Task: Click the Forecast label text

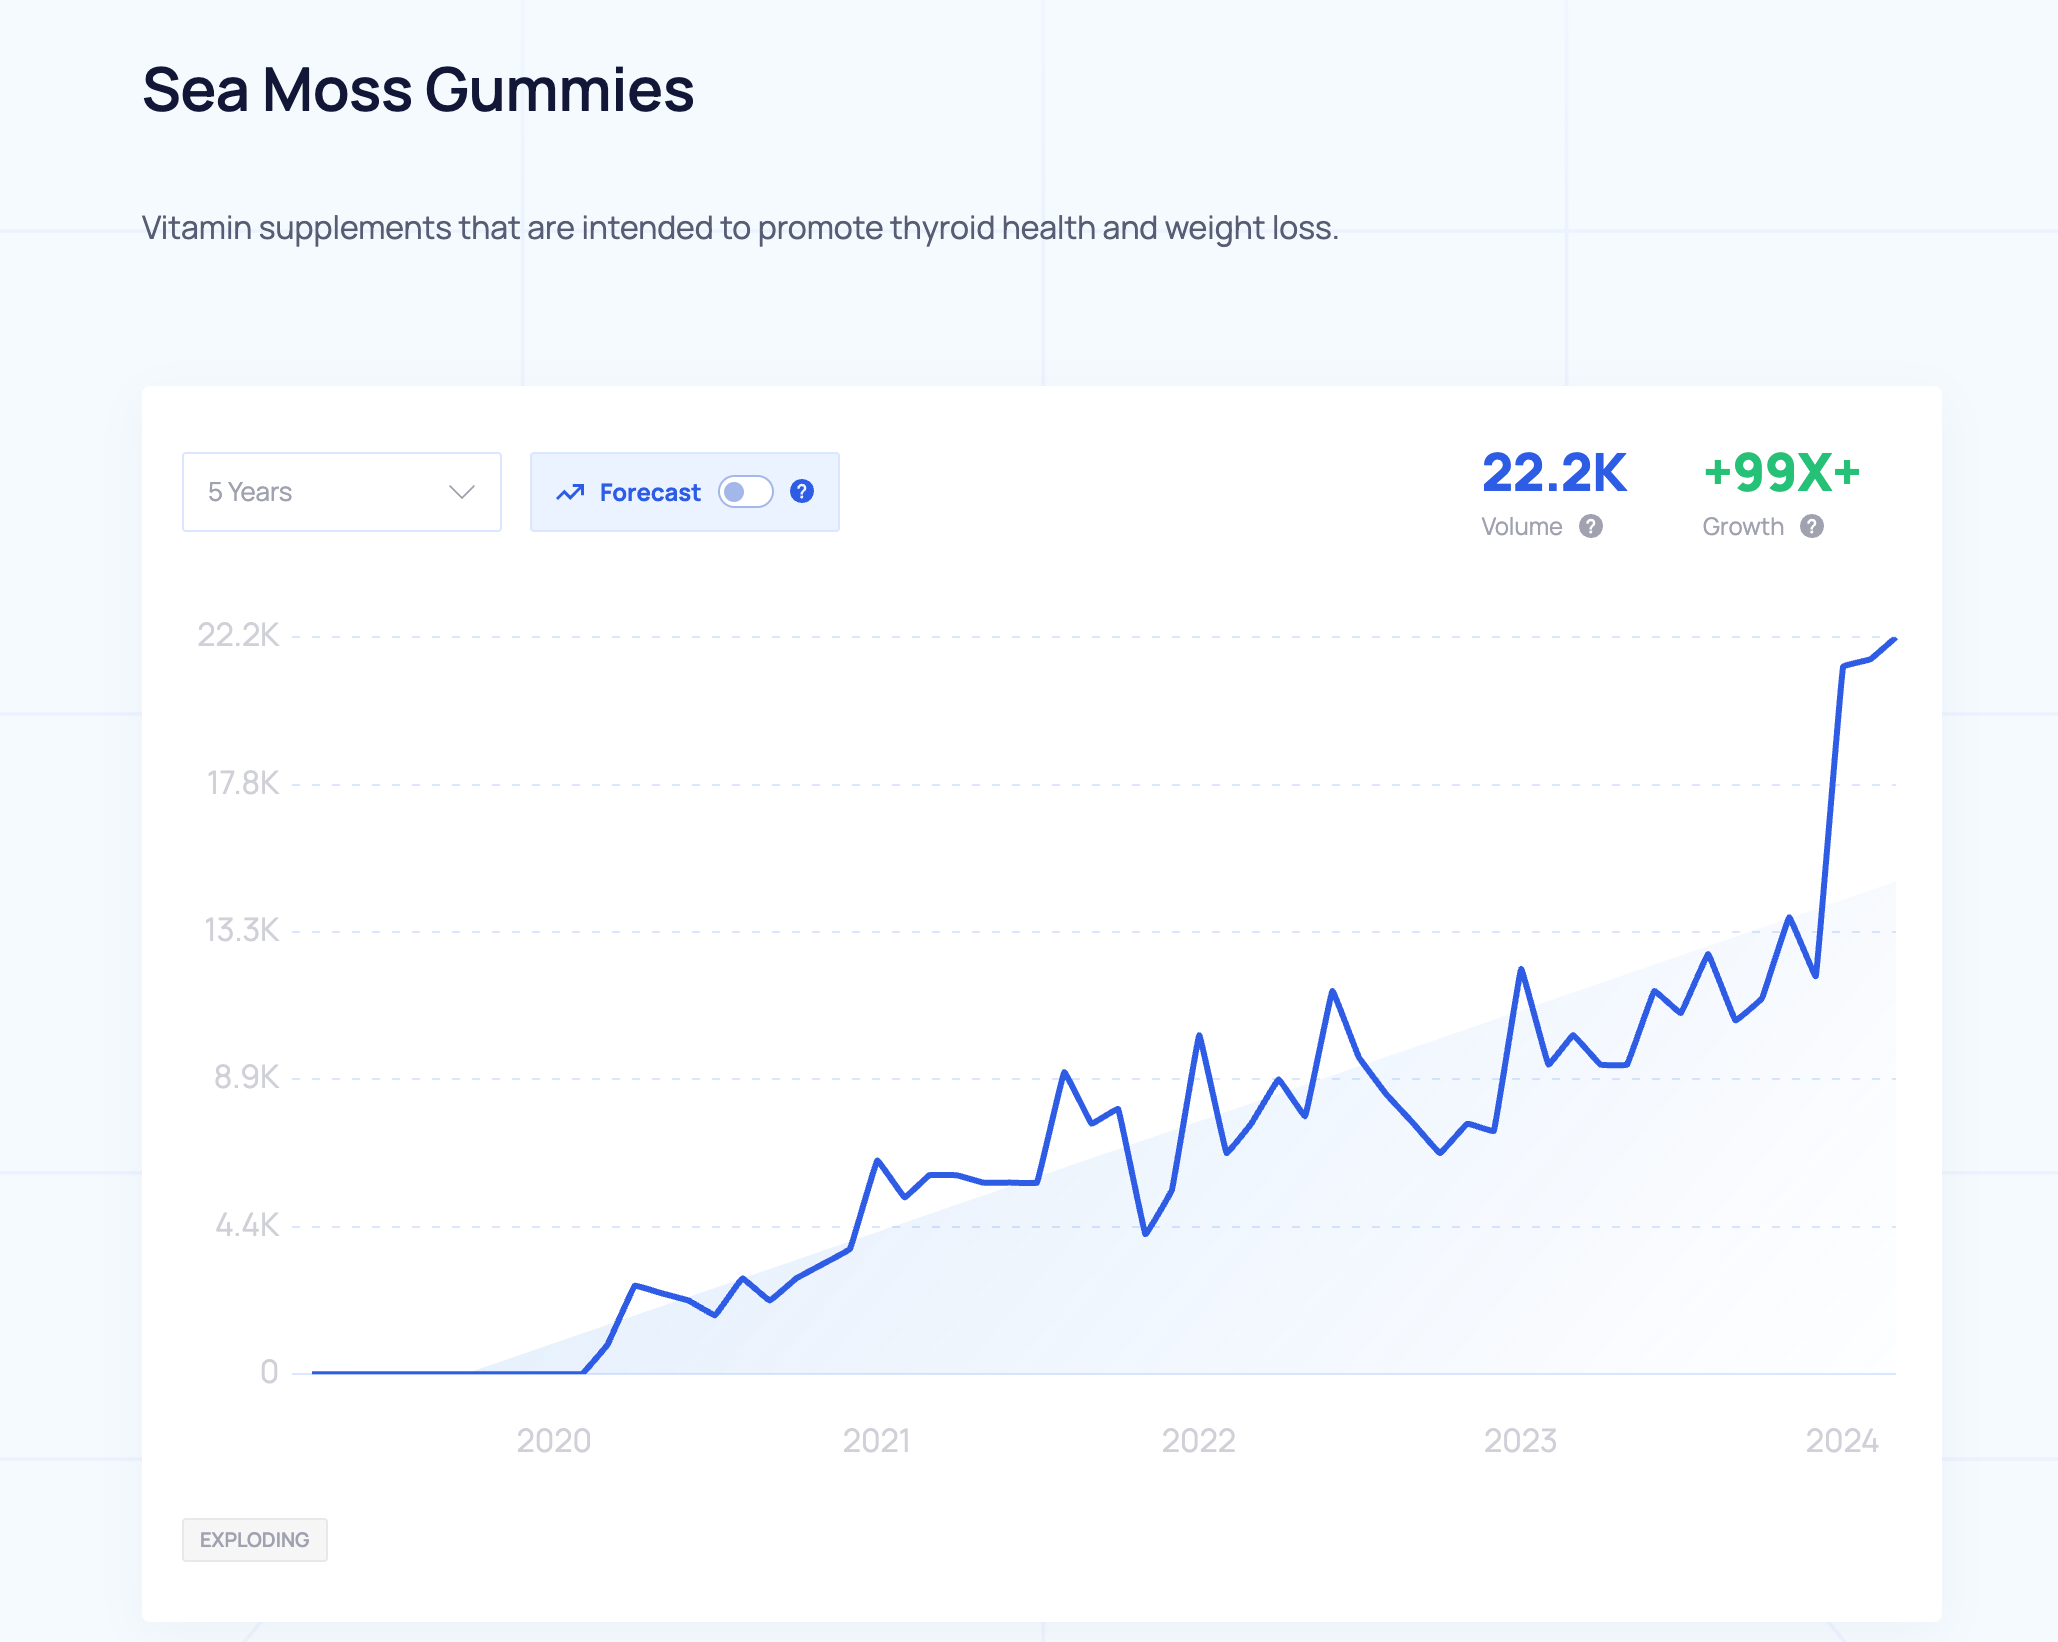Action: pos(650,492)
